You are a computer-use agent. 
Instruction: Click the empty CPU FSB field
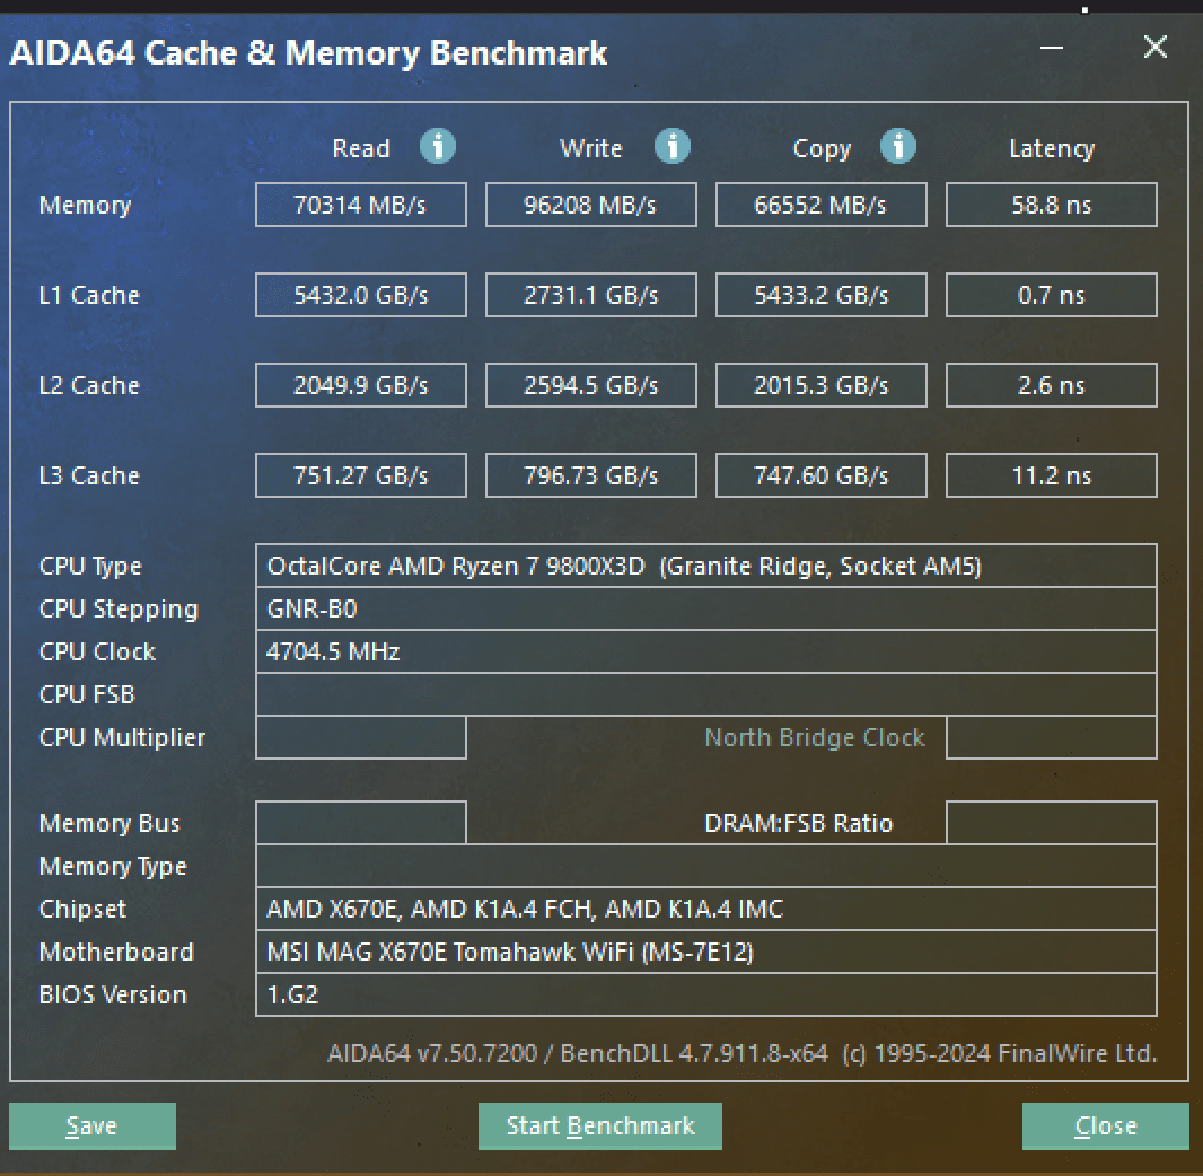[706, 695]
